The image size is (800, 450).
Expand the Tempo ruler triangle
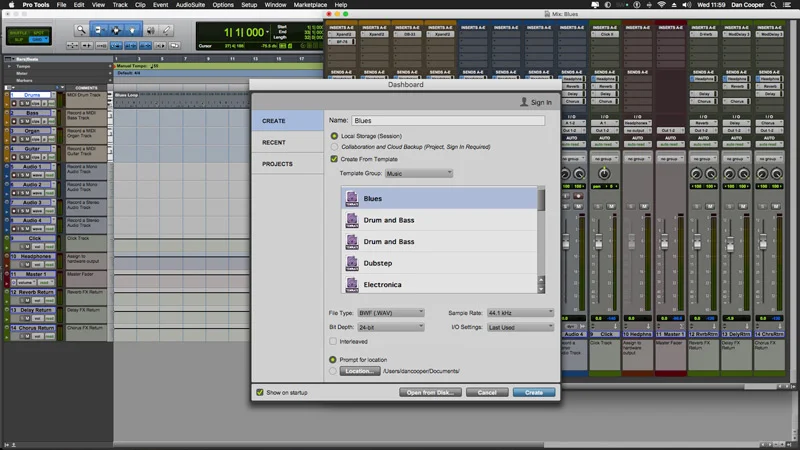point(9,66)
